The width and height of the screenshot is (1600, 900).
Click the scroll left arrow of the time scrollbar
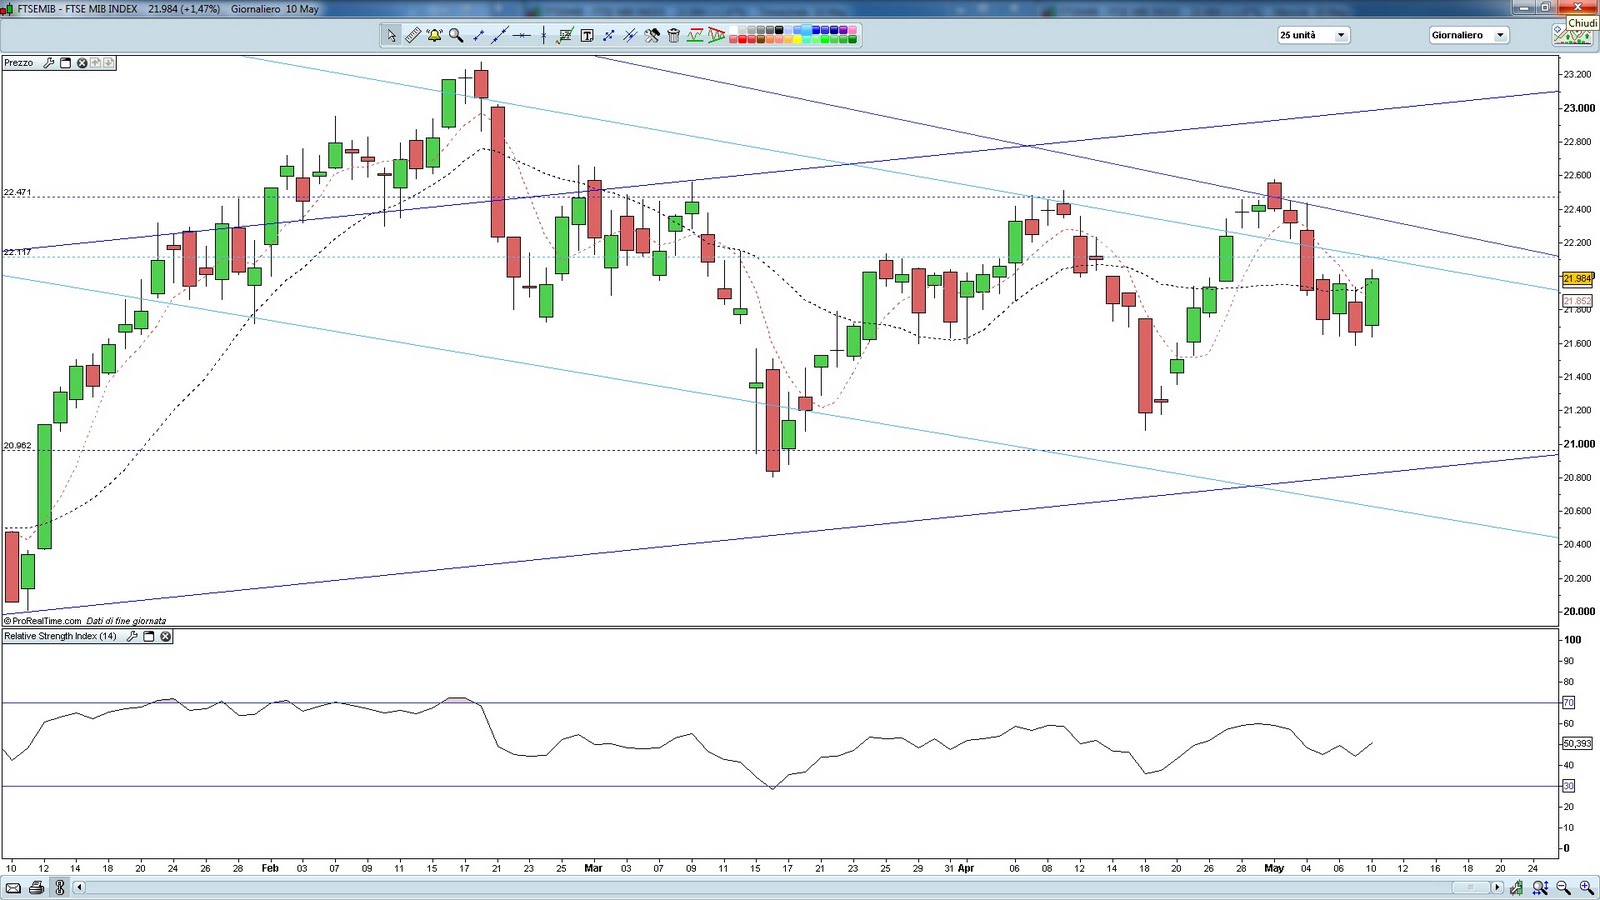pyautogui.click(x=79, y=887)
